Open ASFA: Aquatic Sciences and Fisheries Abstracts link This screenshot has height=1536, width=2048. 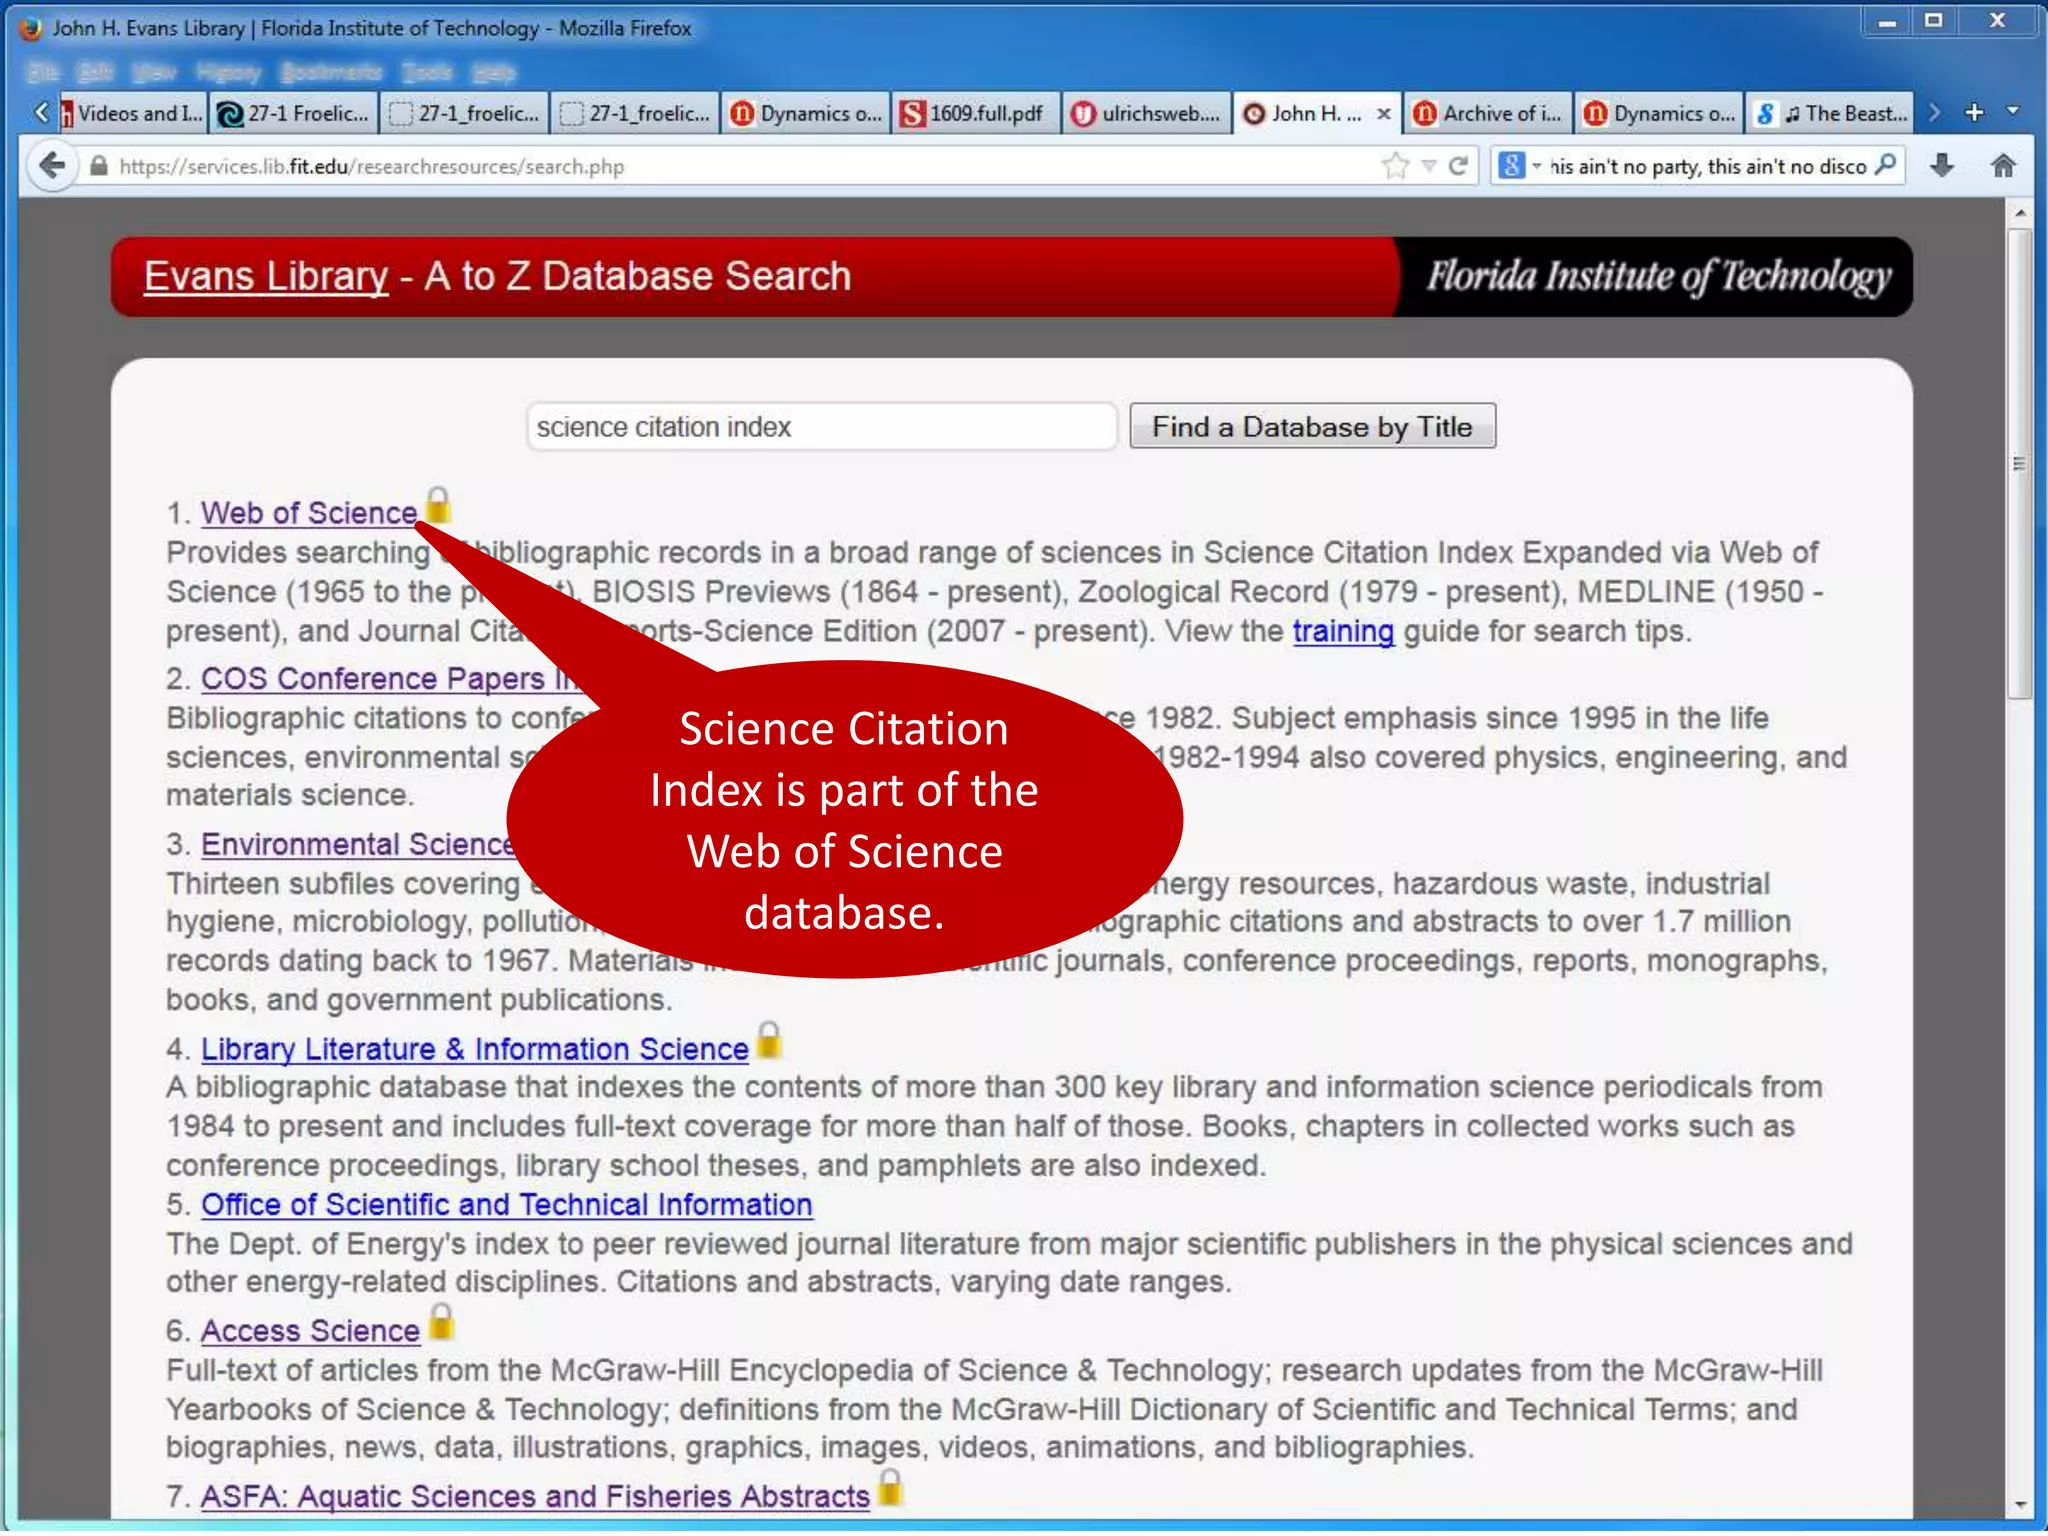pyautogui.click(x=535, y=1497)
